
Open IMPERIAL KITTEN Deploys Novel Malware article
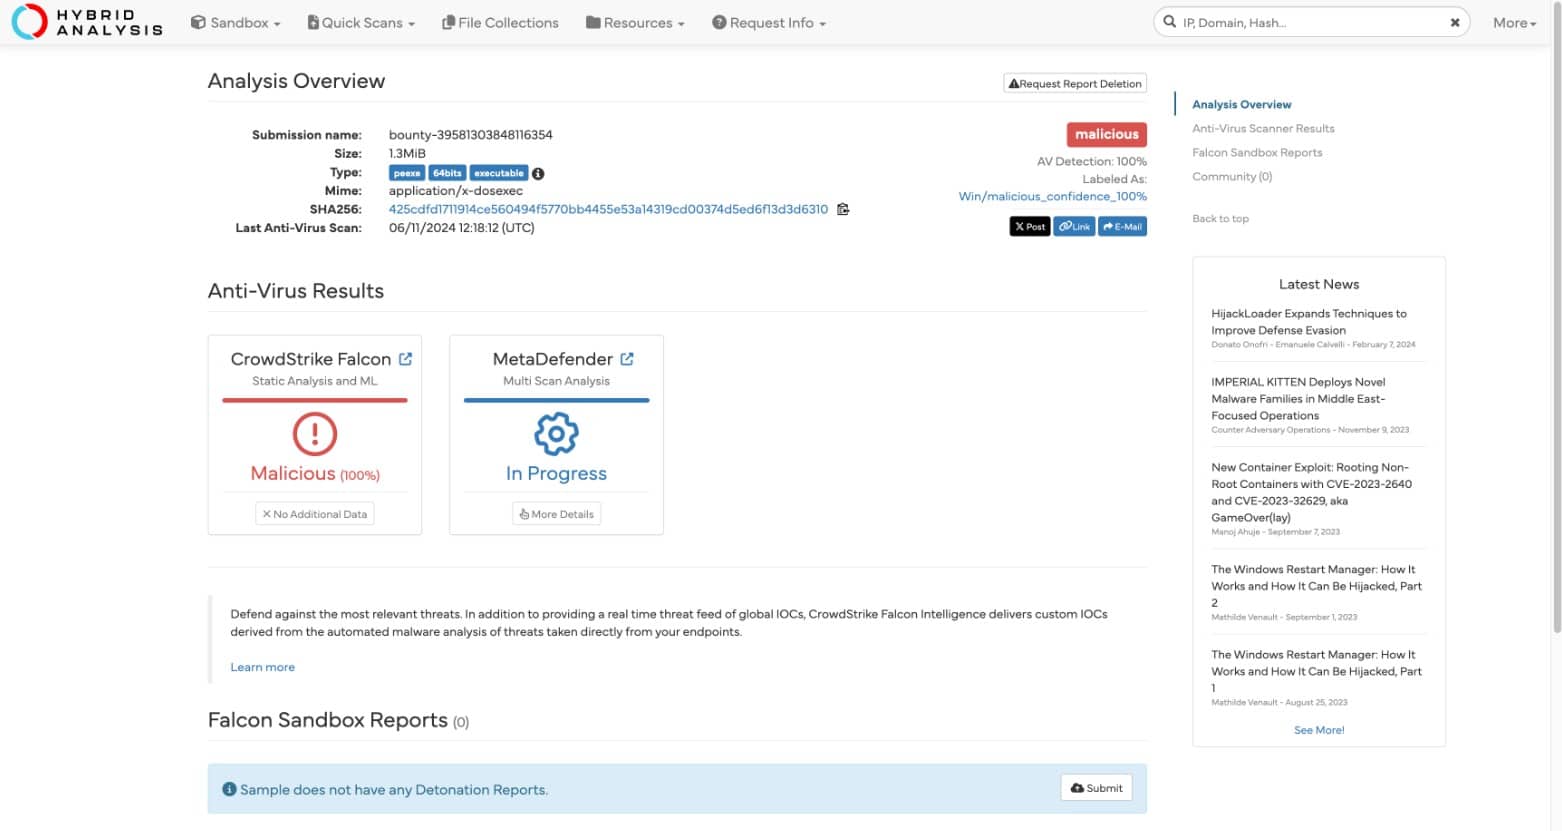1299,398
